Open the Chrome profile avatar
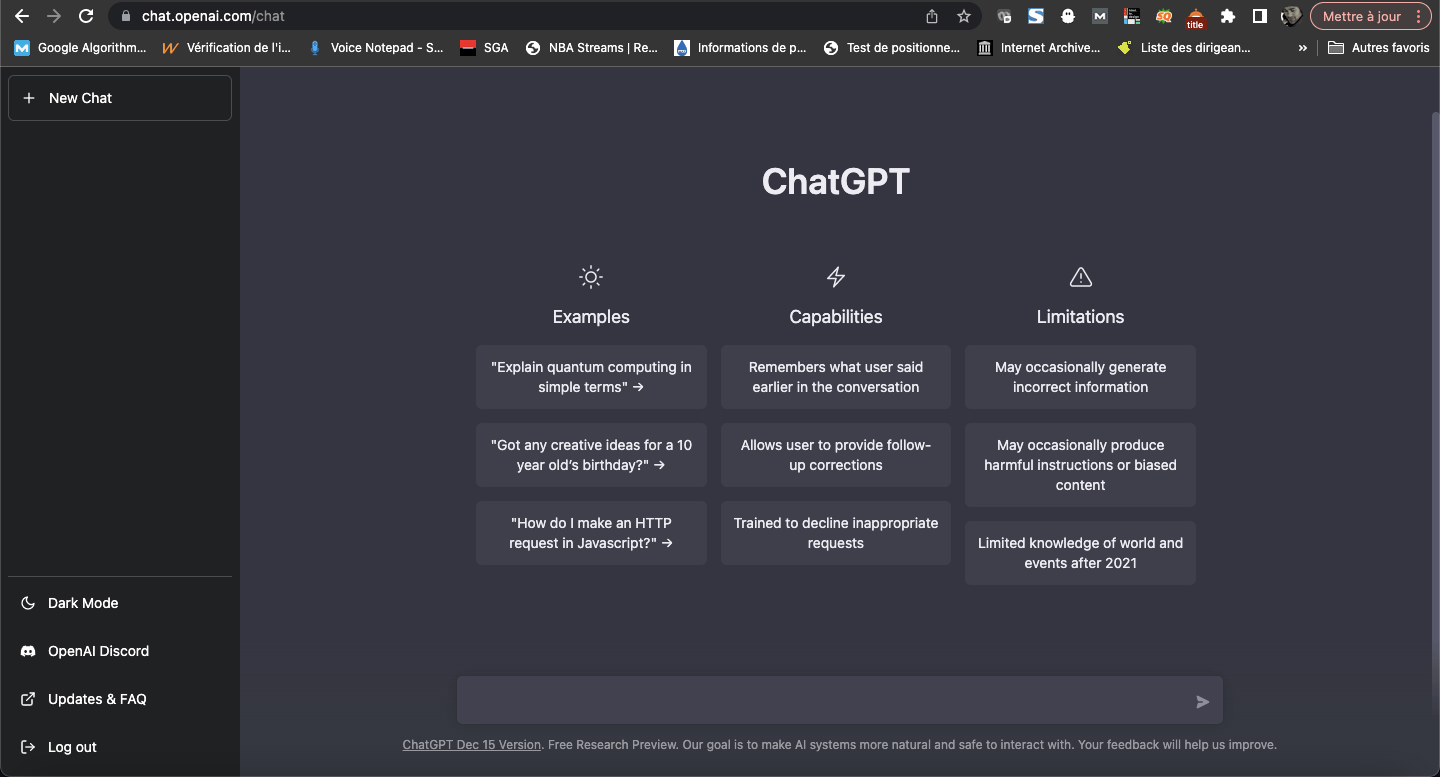Screen dimensions: 1440x777 tap(1291, 16)
